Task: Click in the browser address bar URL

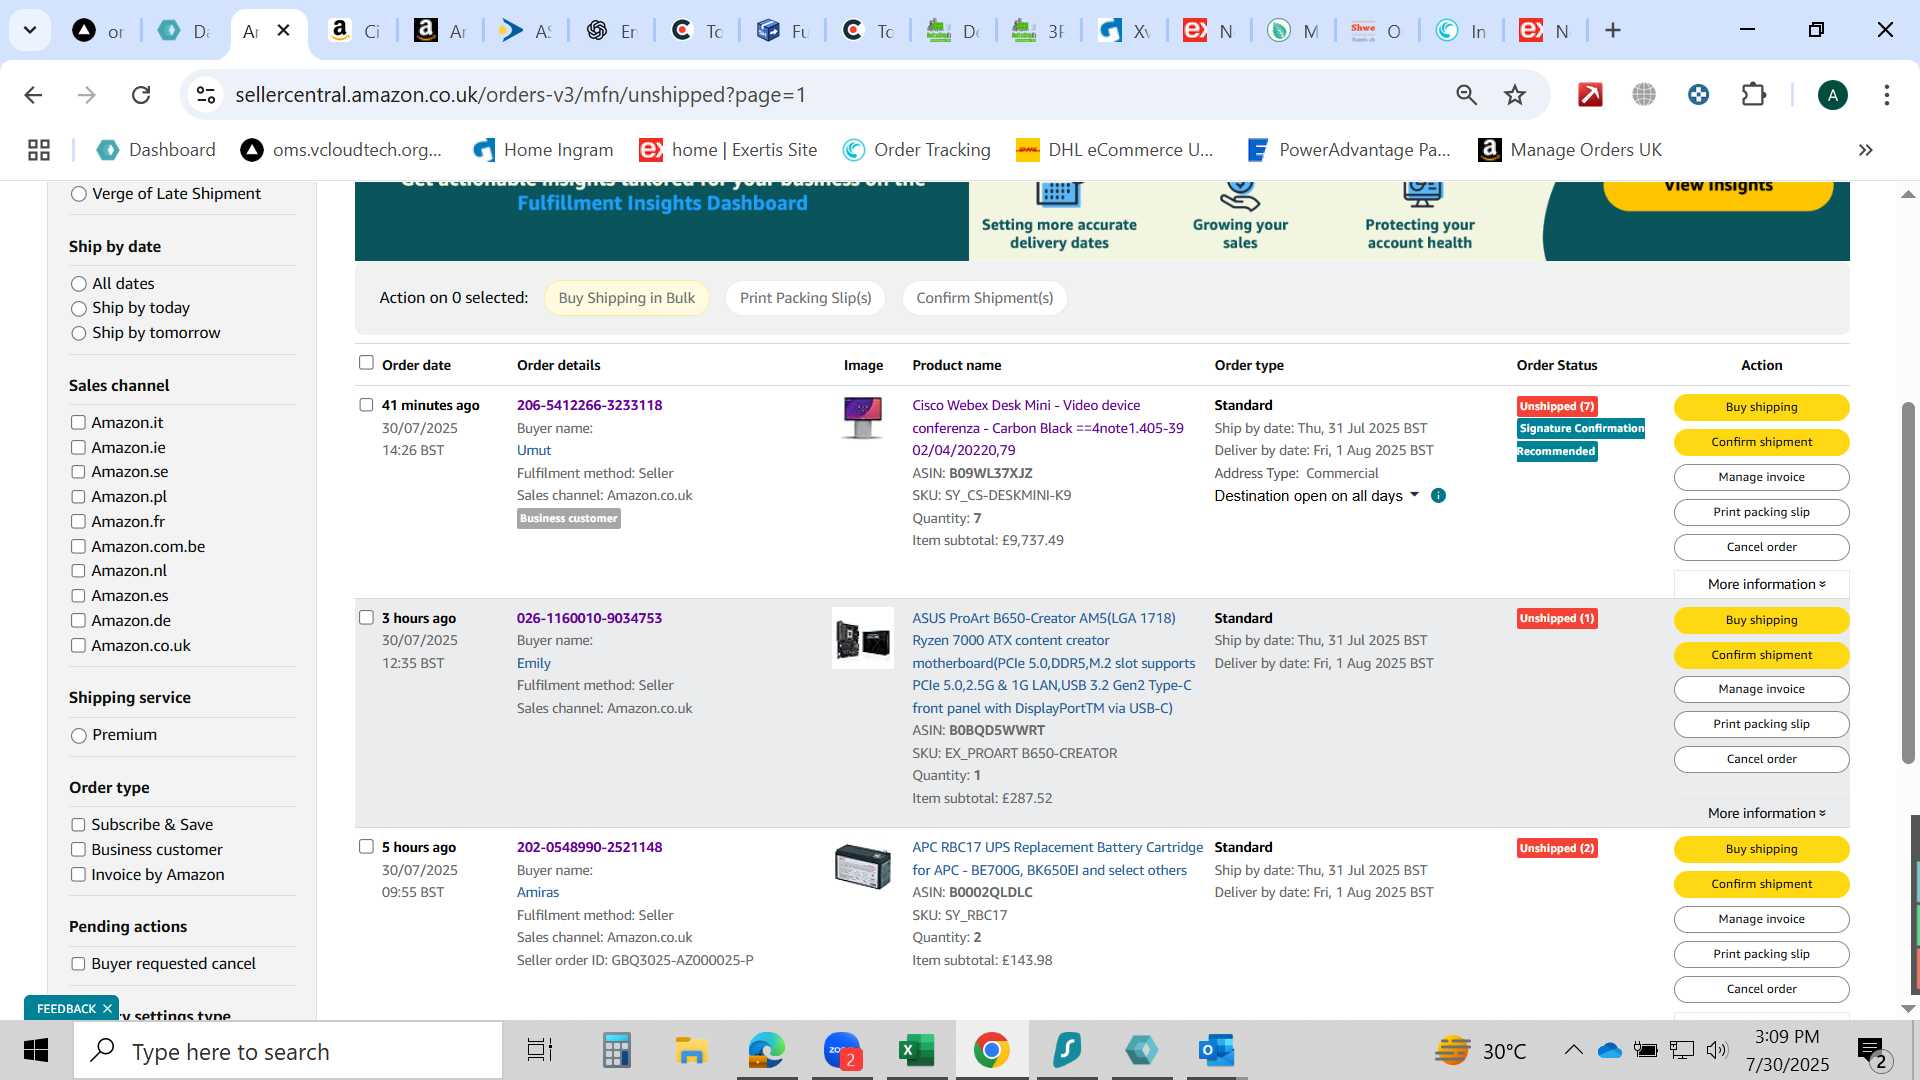Action: [520, 95]
